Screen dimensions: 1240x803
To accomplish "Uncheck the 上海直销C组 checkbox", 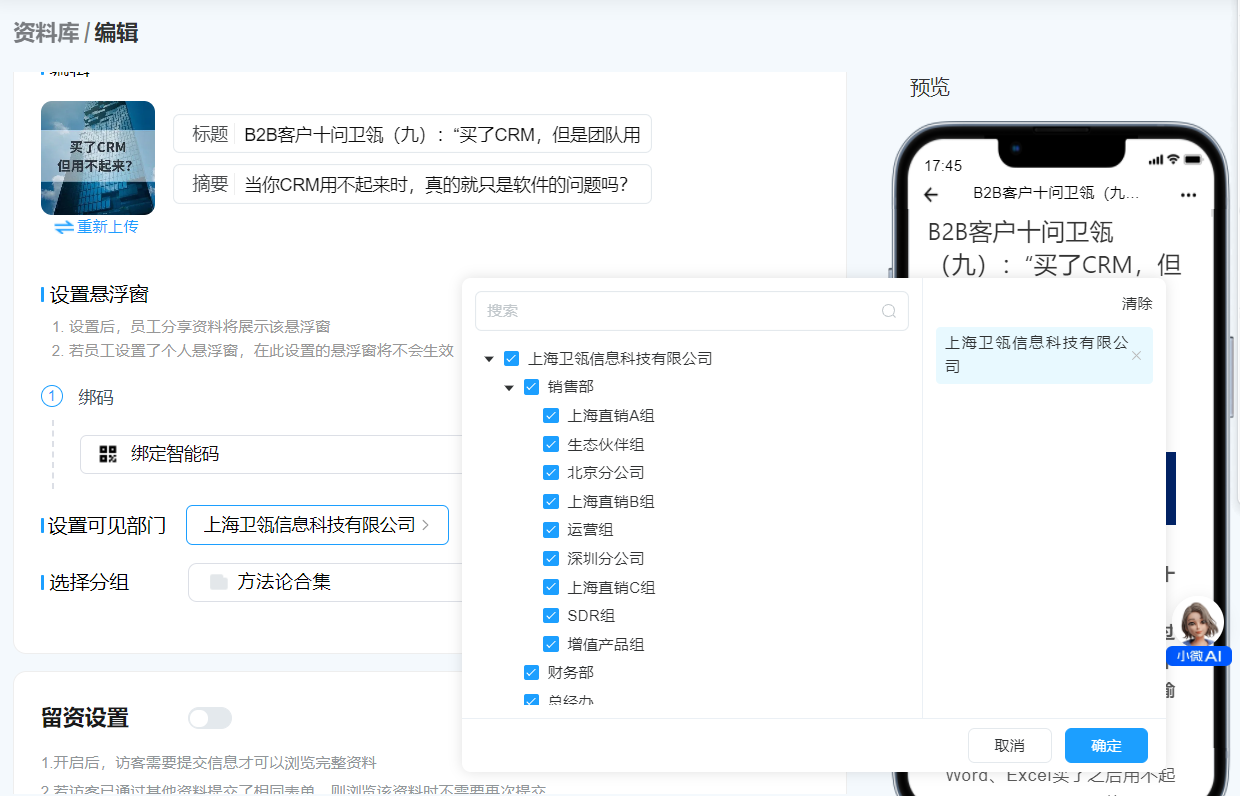I will pos(551,587).
